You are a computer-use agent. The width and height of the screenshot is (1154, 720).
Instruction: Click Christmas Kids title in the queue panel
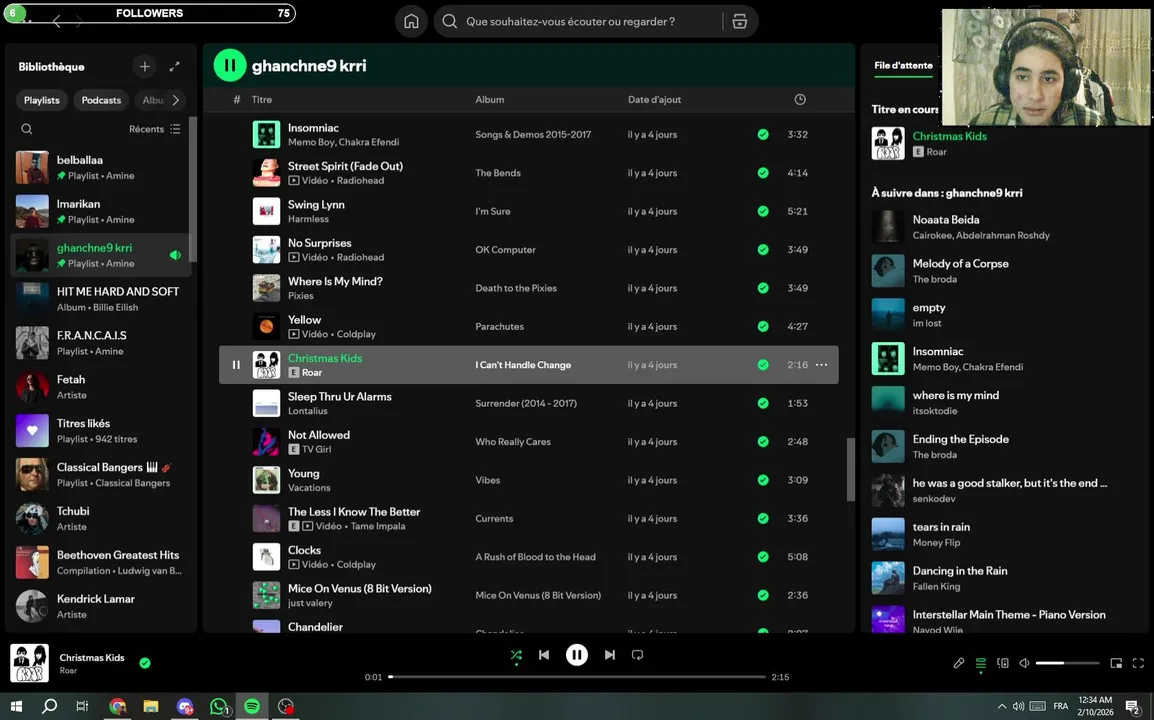949,135
